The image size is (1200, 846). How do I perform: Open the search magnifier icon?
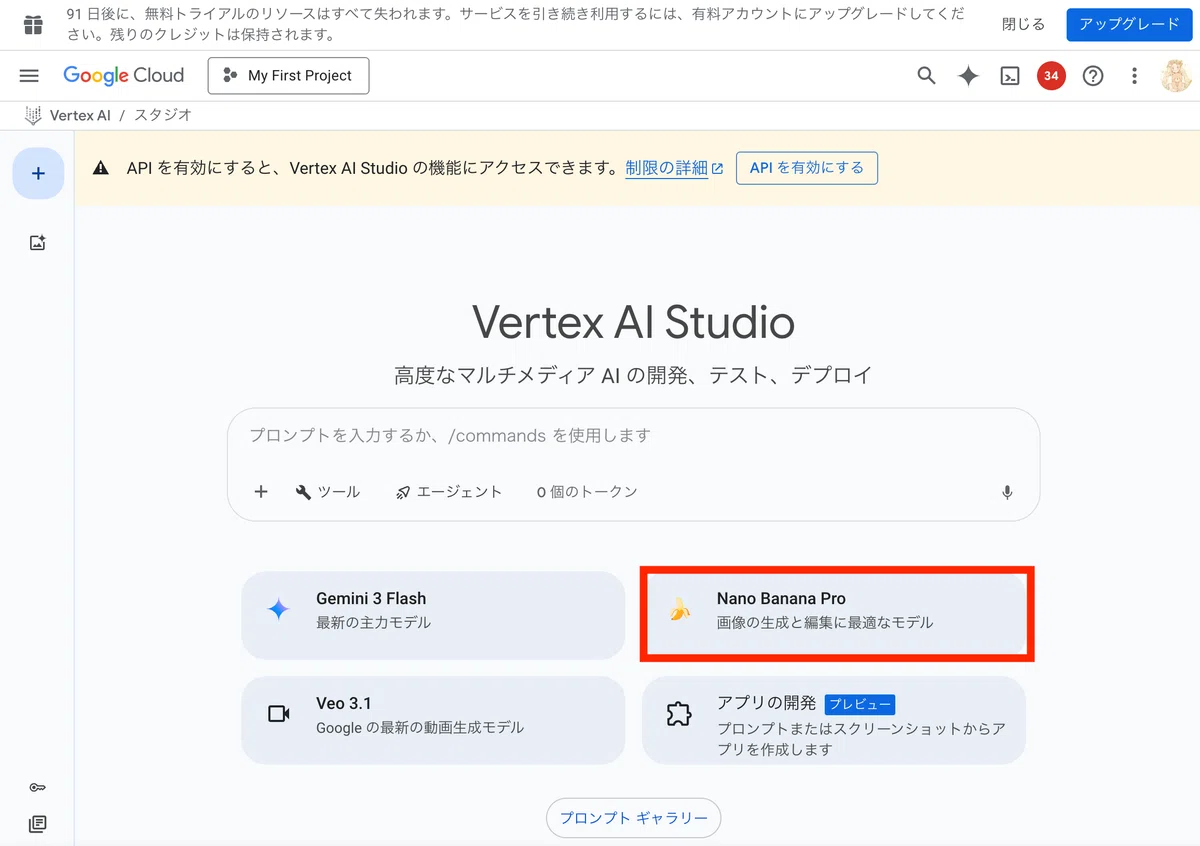pos(927,76)
